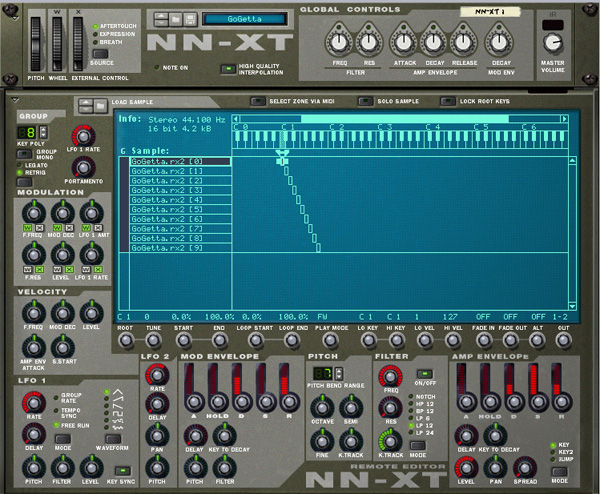Click the Global Amp Envelope Release knob
Screen dimensions: 600x494
click(463, 42)
